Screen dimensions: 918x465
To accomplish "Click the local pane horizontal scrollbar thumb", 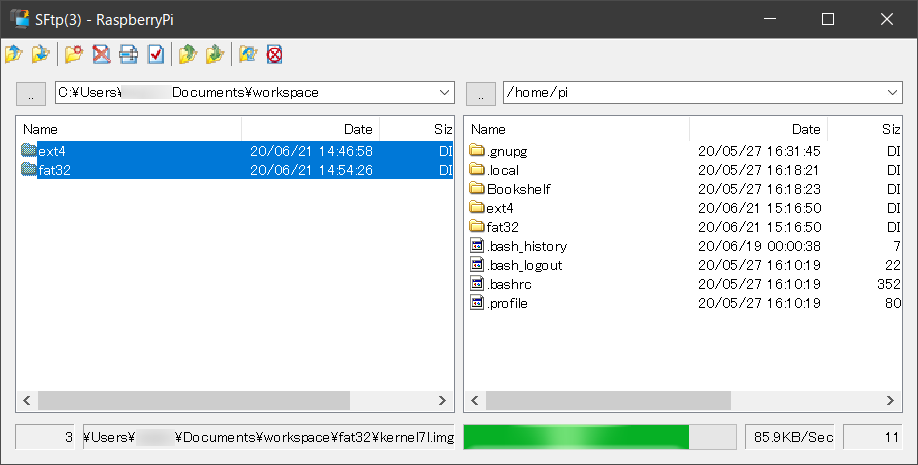I will 194,401.
